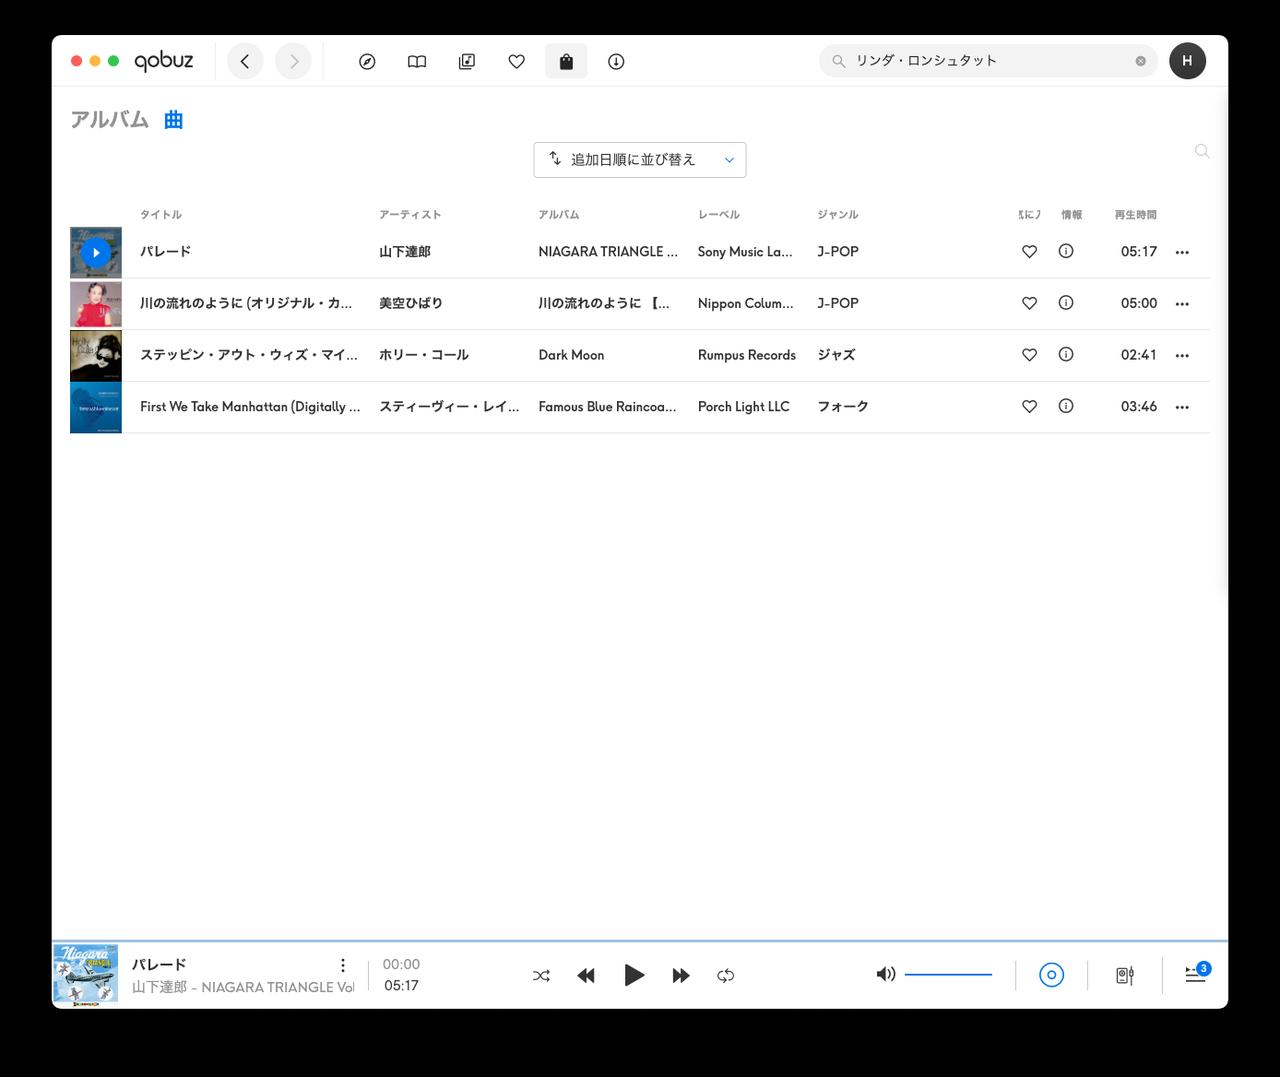Open the Downloads icon

615,61
